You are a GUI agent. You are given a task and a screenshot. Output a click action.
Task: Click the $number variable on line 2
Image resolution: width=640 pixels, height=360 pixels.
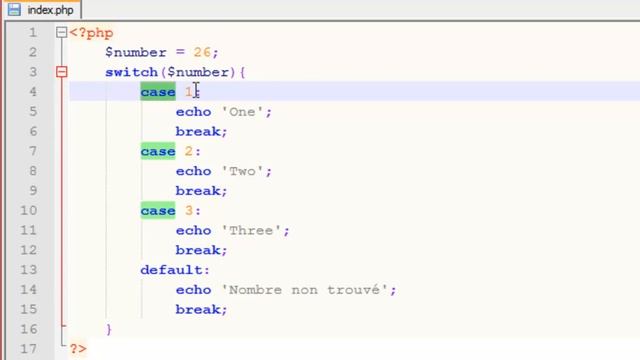[136, 53]
